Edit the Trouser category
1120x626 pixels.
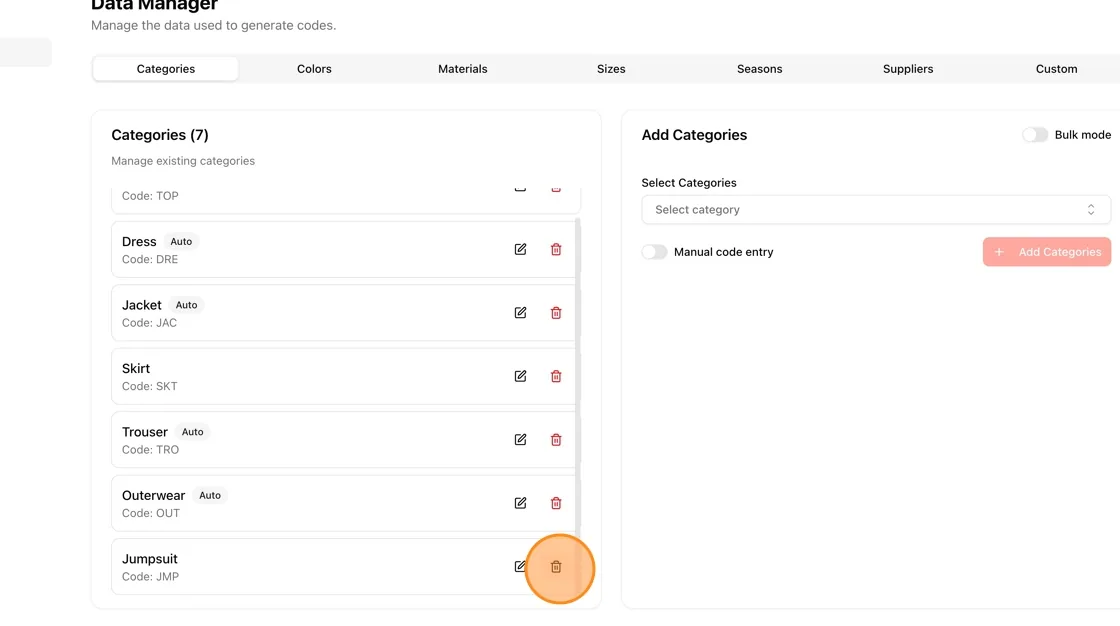pos(520,439)
